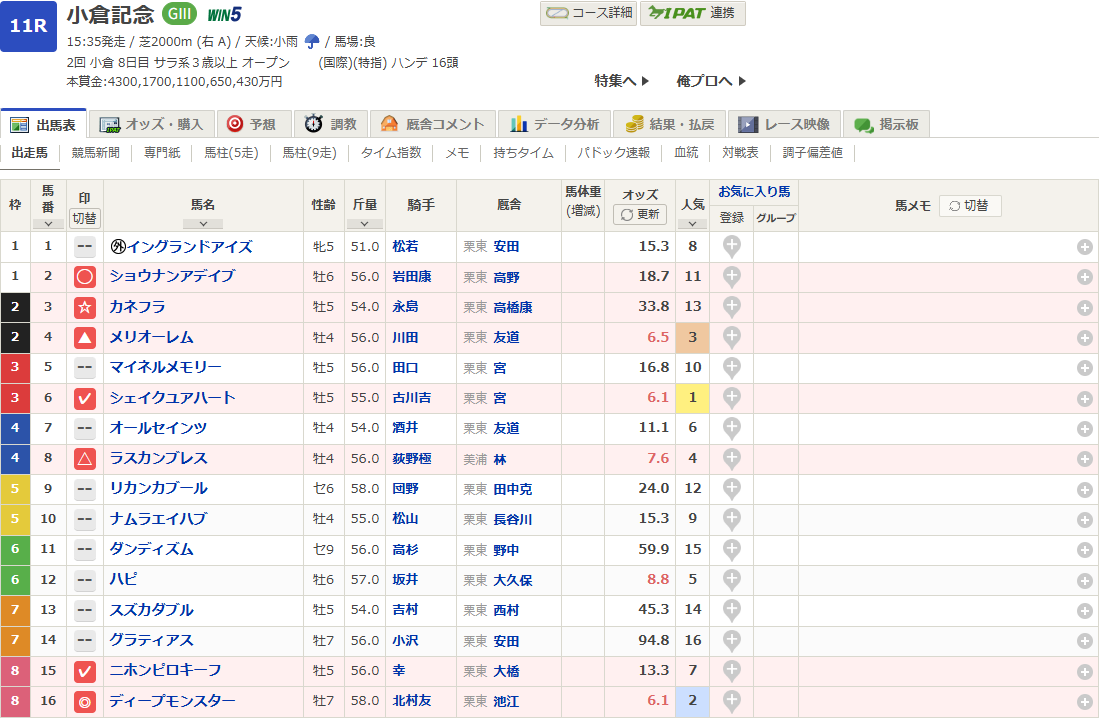
Task: Open horse link シェイクユアハート
Action: (x=172, y=398)
